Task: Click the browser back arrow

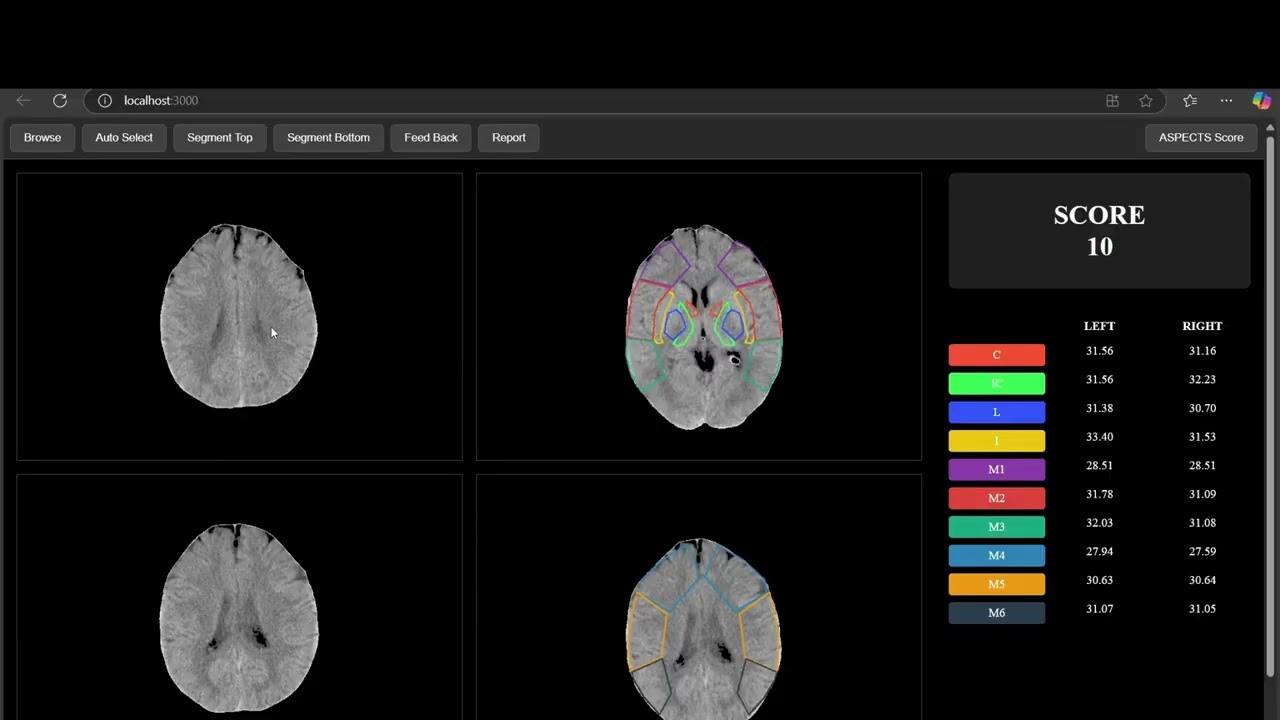Action: [x=23, y=101]
